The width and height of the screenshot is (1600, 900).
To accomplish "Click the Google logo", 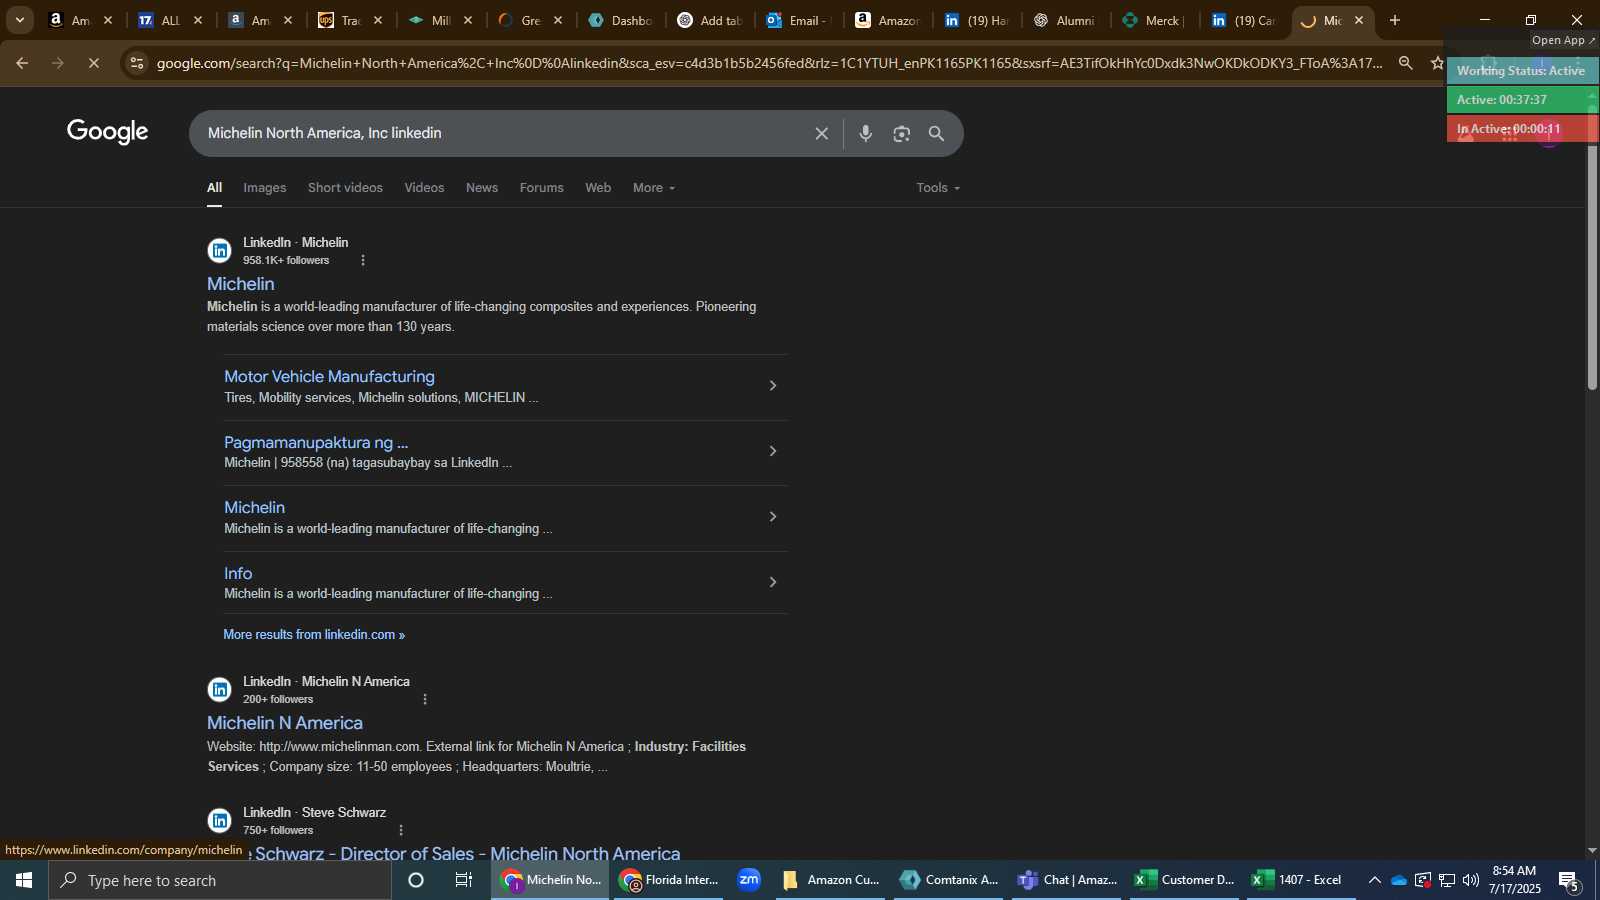I will (x=108, y=131).
